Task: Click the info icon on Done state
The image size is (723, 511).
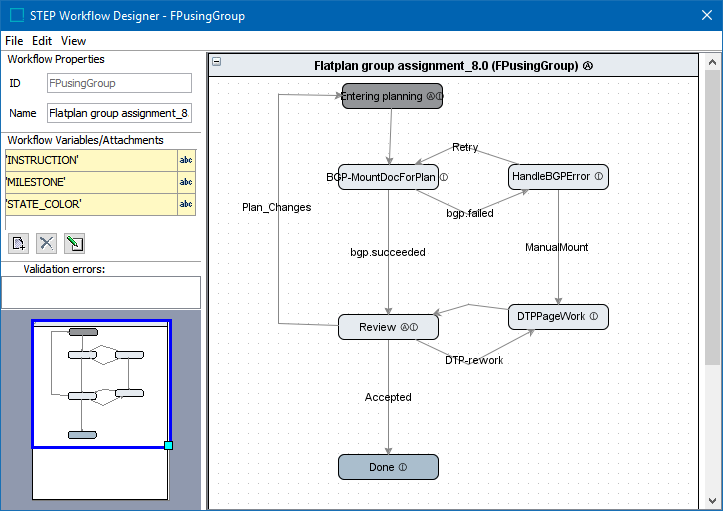Action: (403, 467)
